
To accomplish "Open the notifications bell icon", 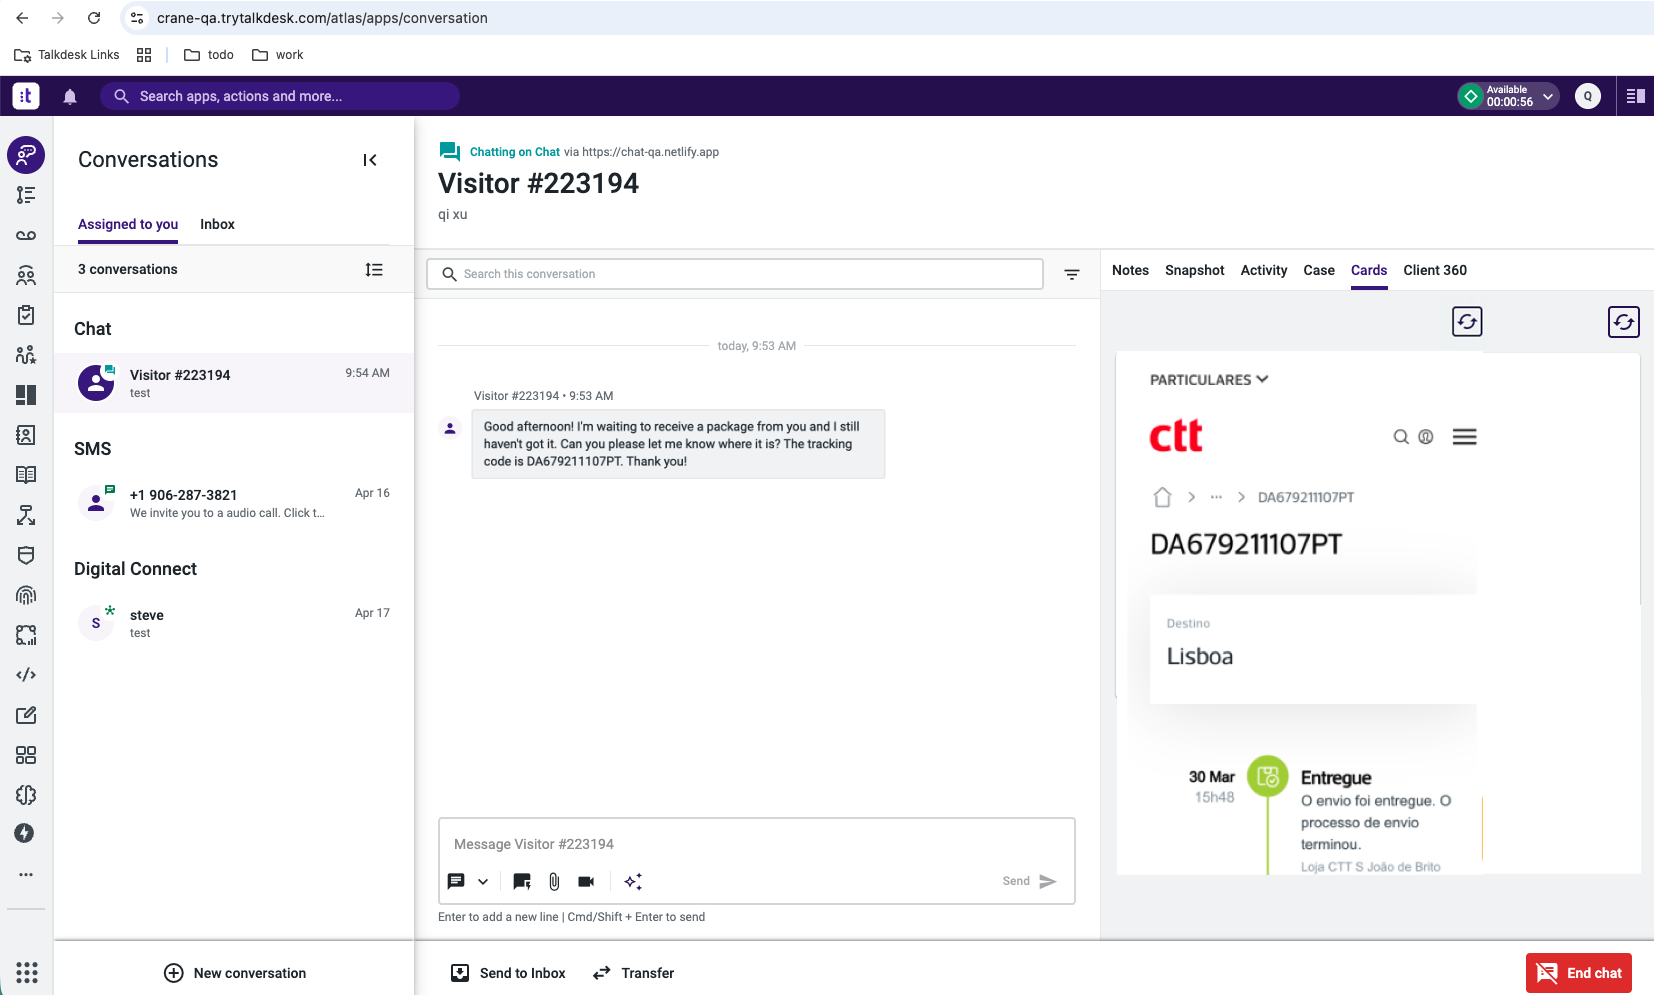I will tap(69, 95).
